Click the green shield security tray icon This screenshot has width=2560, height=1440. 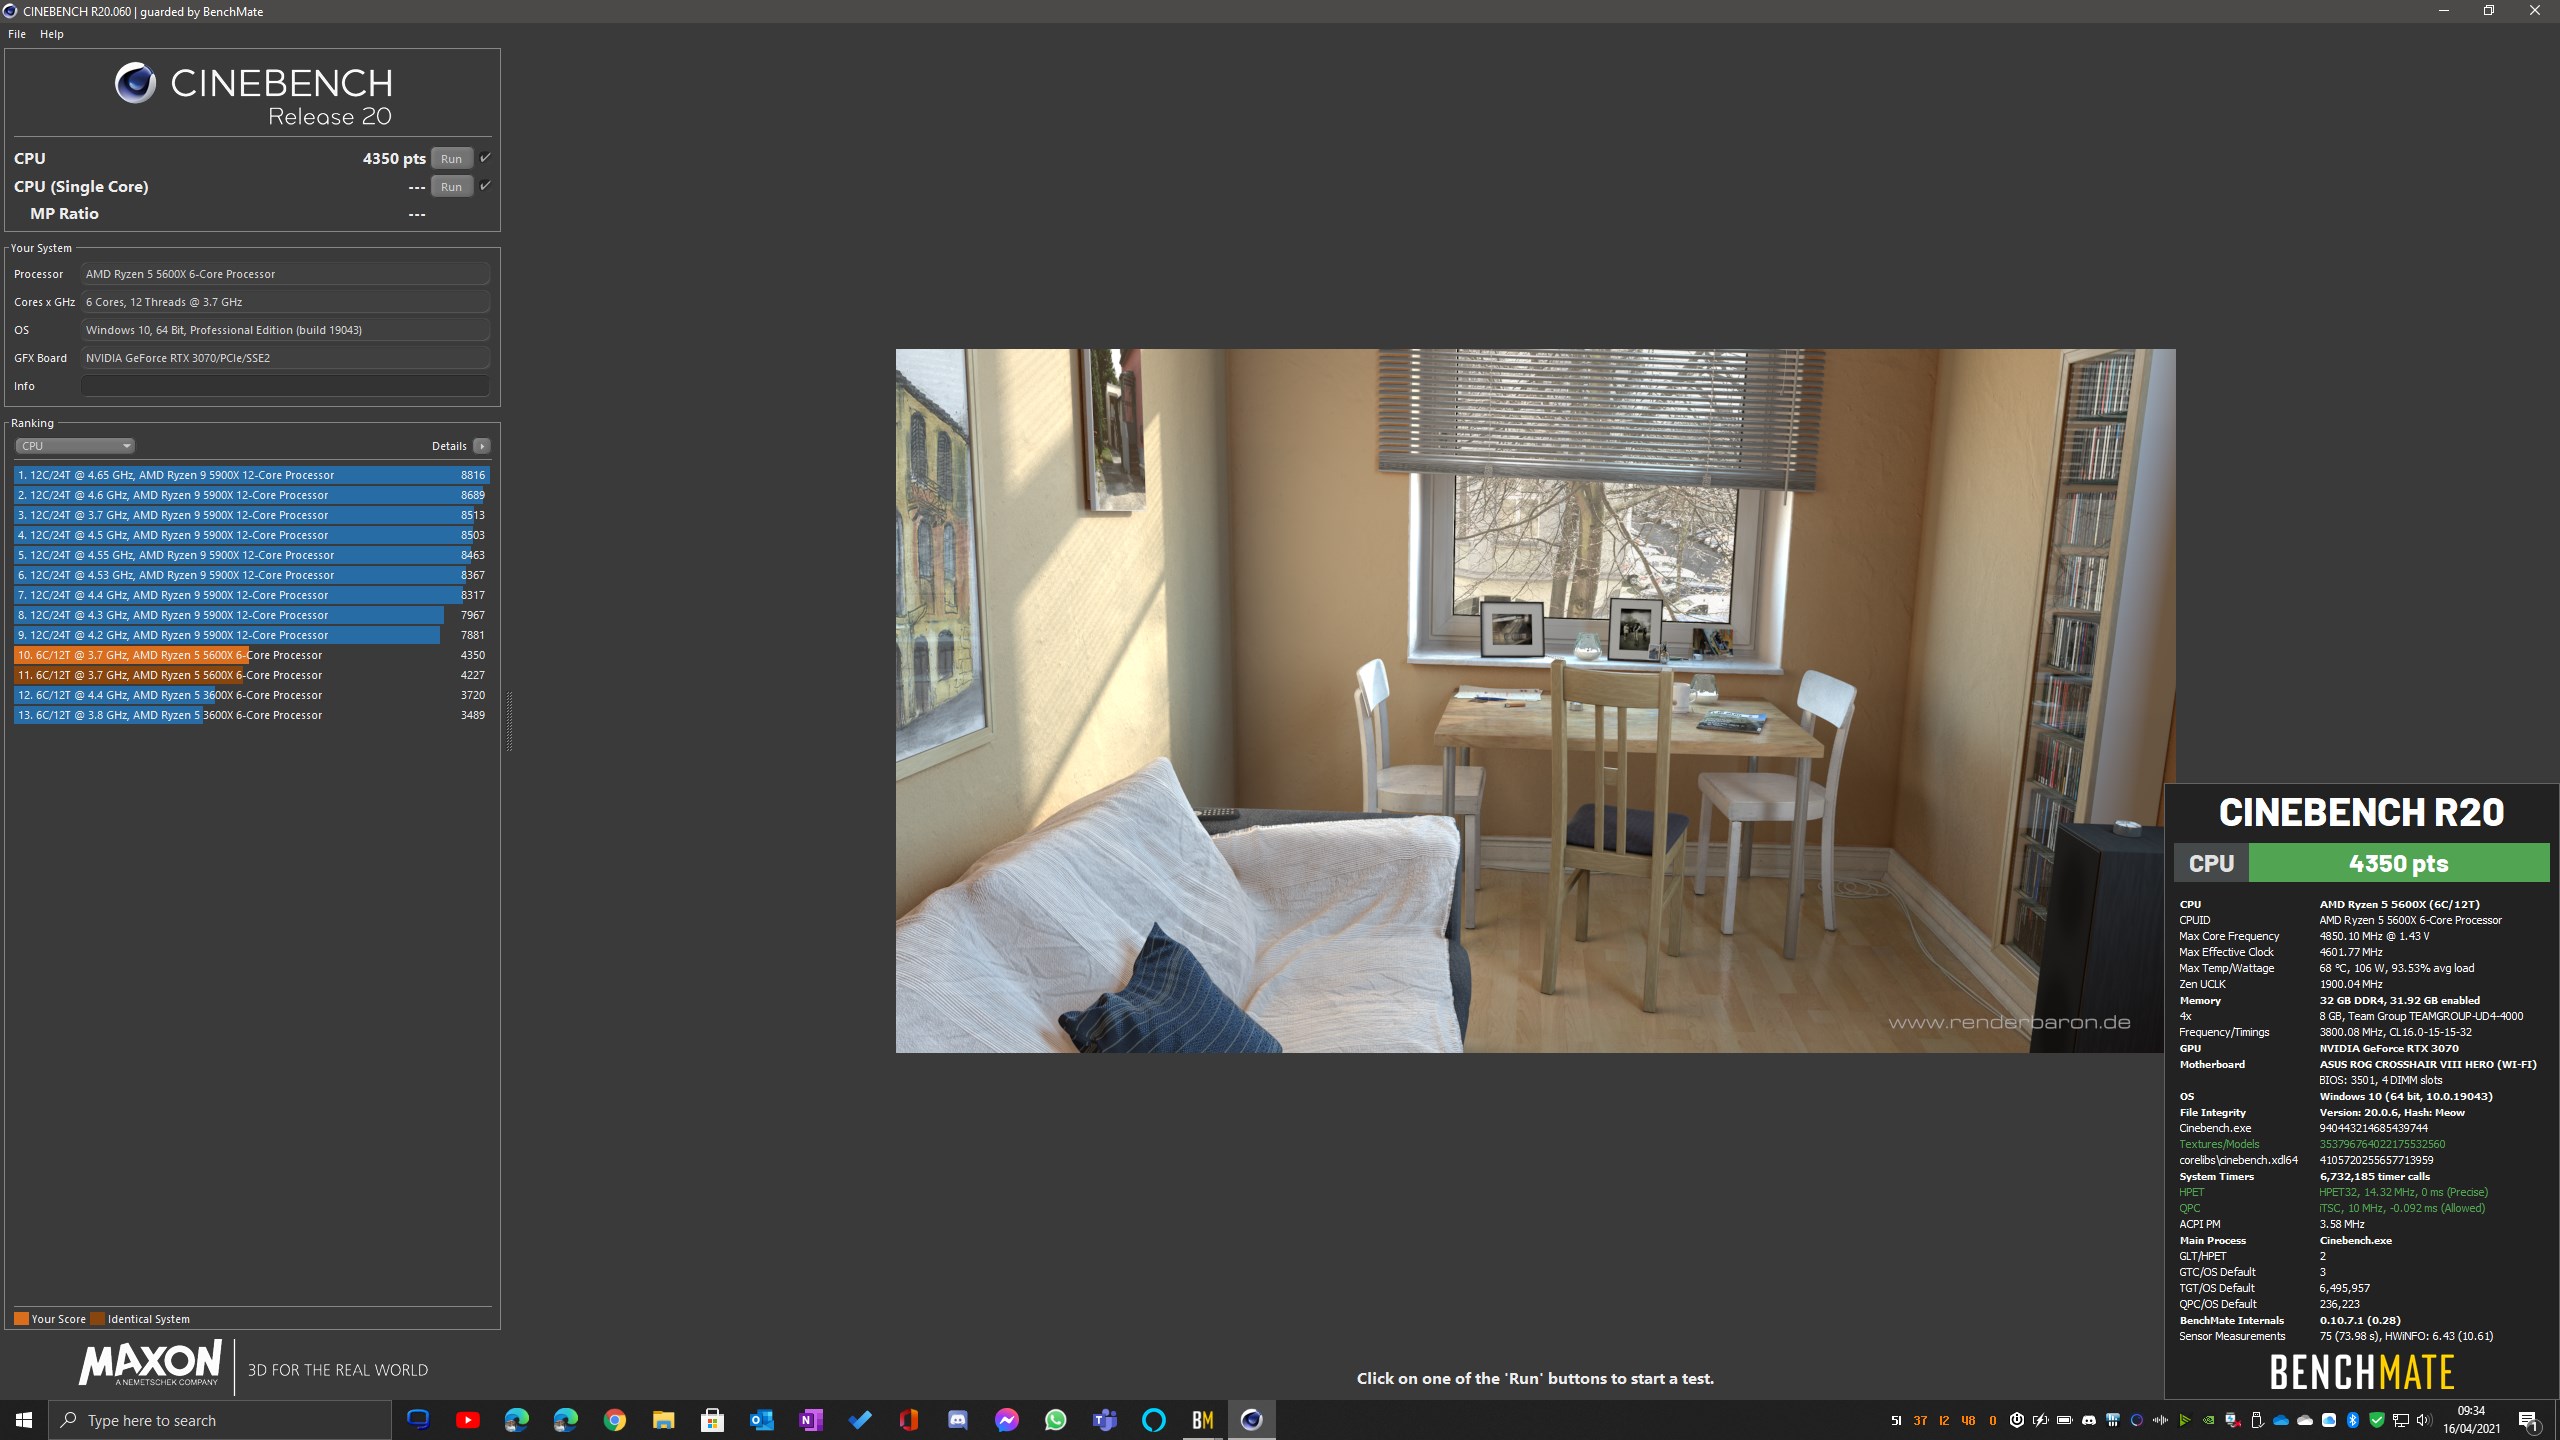coord(2377,1420)
